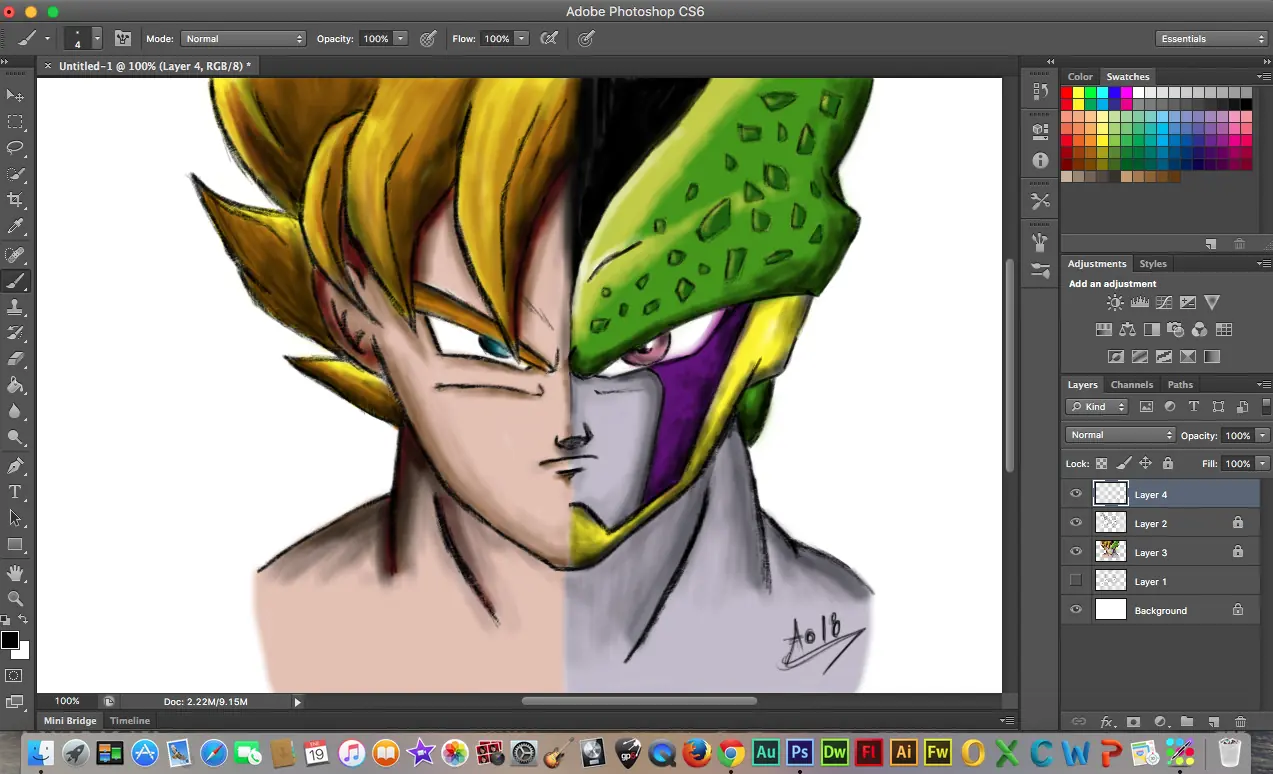The height and width of the screenshot is (774, 1273).
Task: Toggle airbrush mode in options bar
Action: tap(549, 38)
